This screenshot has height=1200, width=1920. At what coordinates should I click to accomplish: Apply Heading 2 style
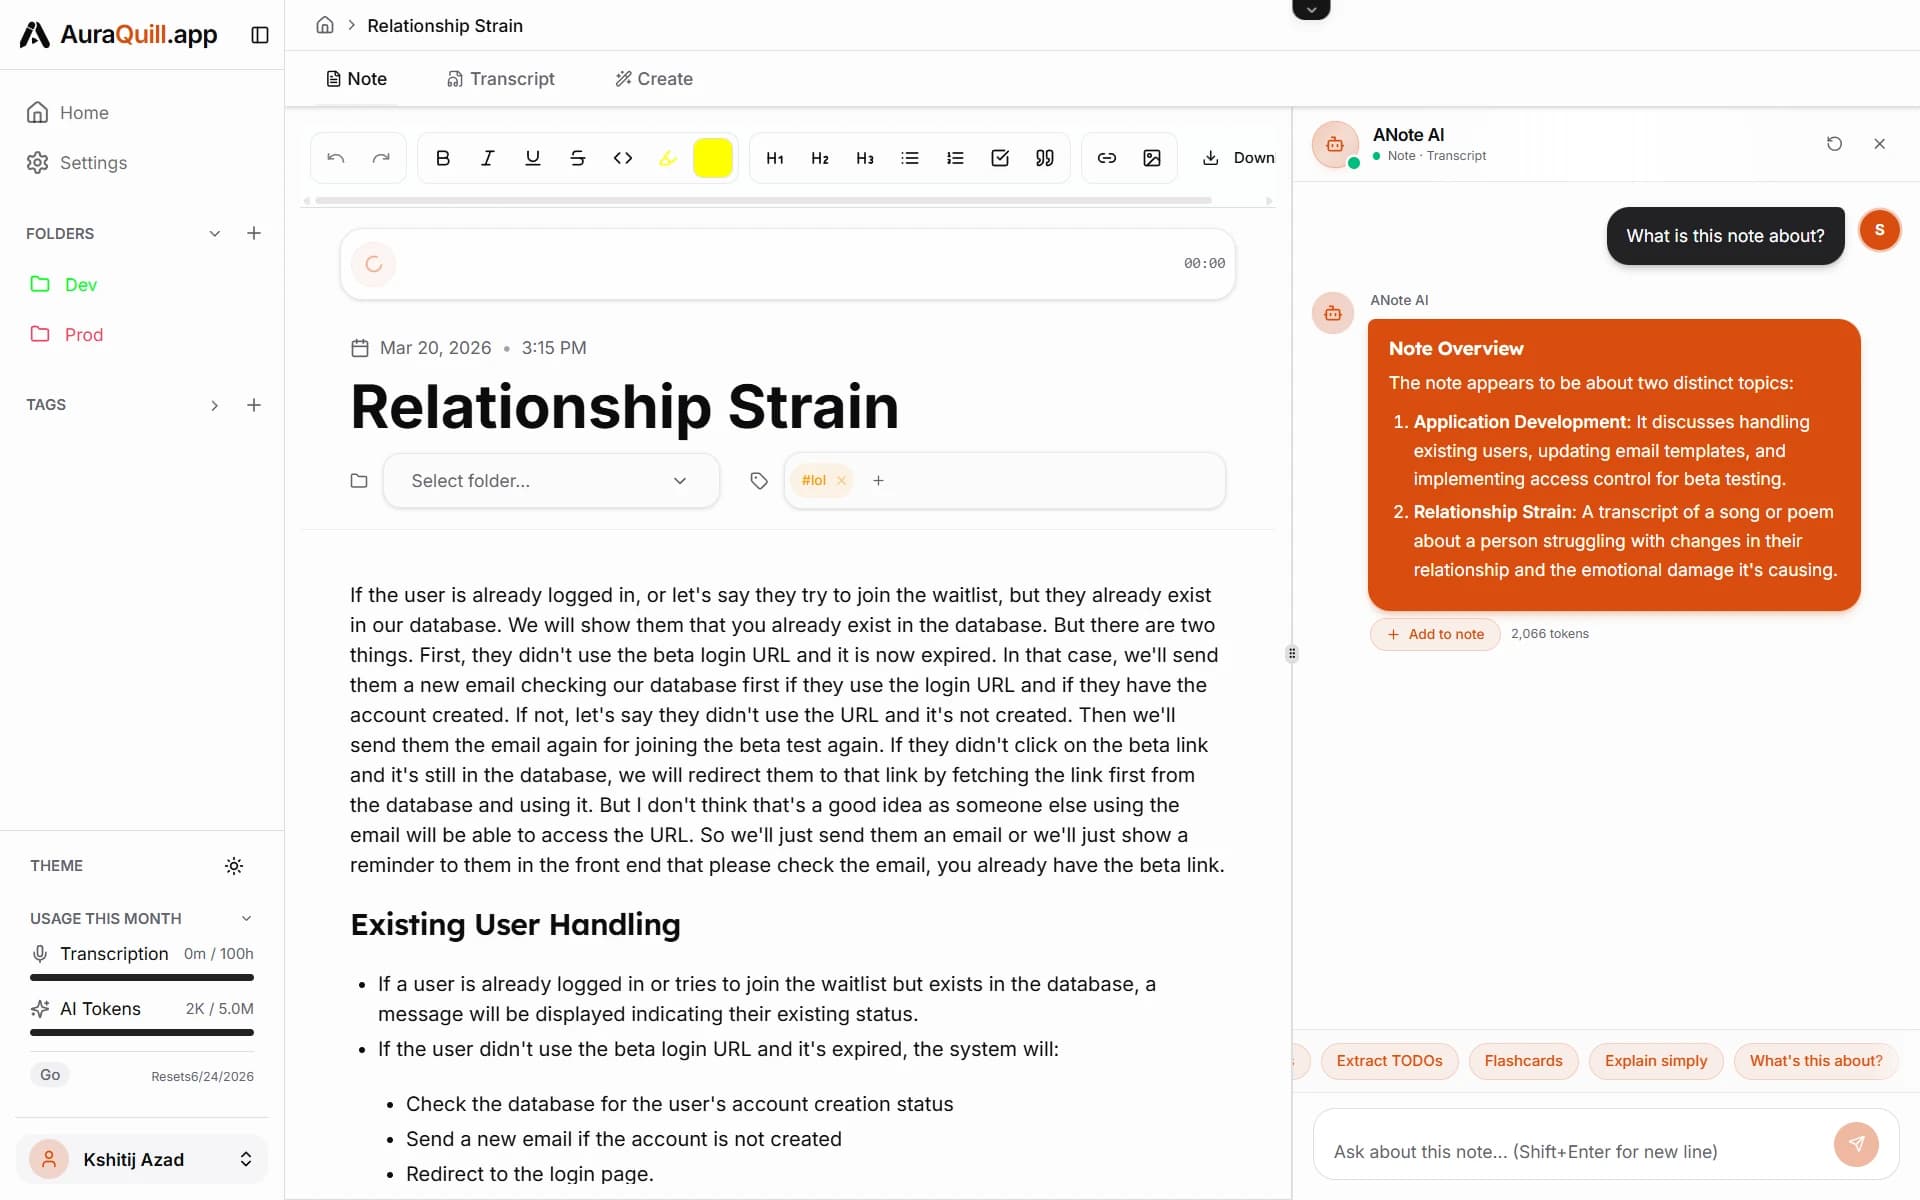pos(820,158)
